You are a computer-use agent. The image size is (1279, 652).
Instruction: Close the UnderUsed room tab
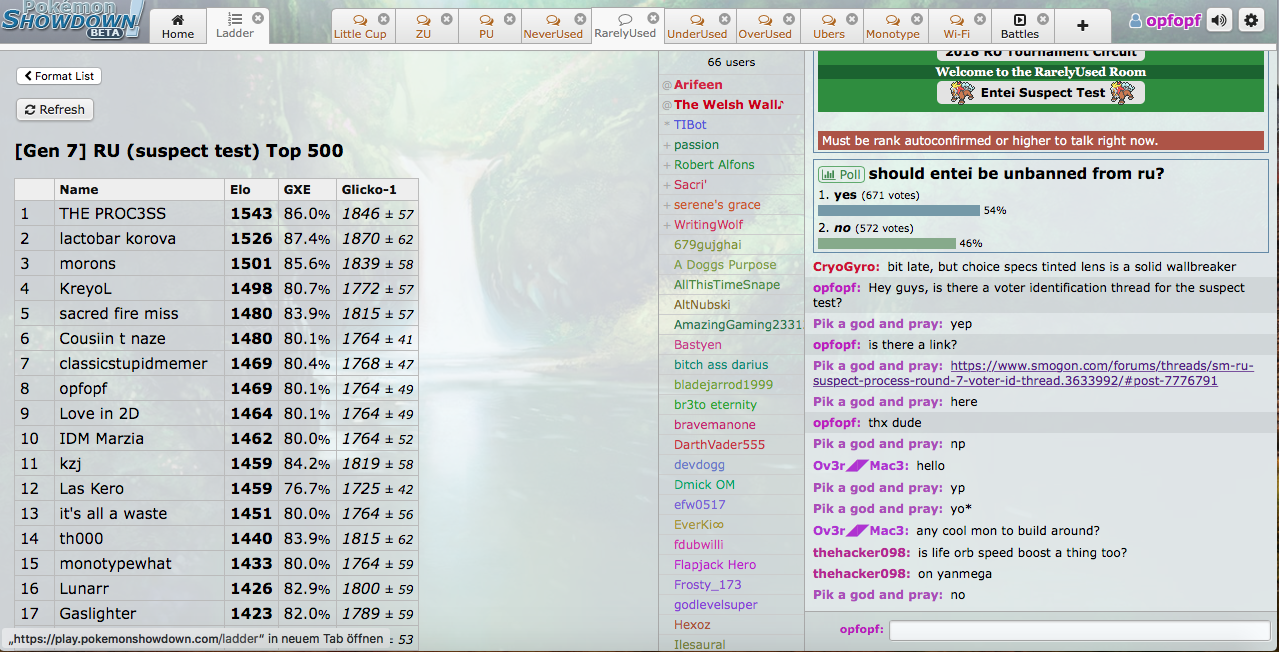click(x=725, y=18)
